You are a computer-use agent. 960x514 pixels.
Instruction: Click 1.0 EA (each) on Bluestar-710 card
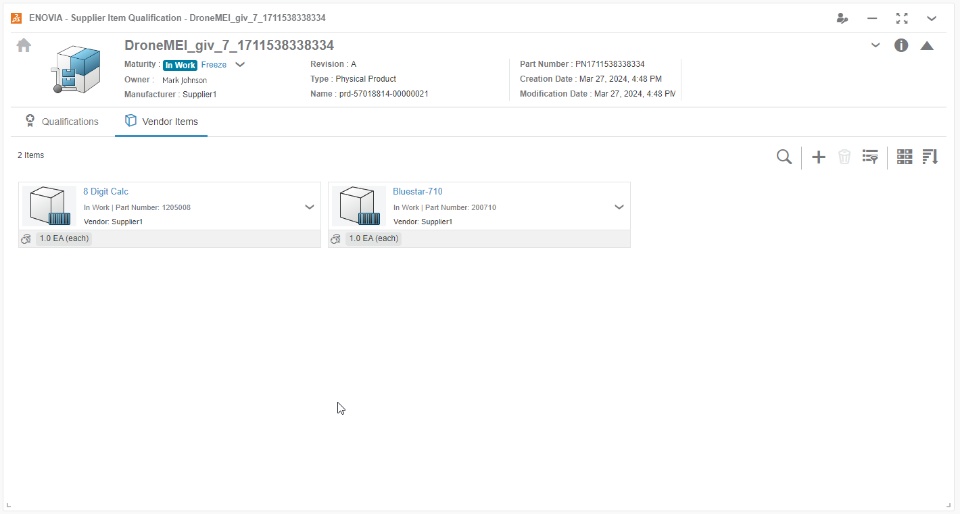coord(373,239)
